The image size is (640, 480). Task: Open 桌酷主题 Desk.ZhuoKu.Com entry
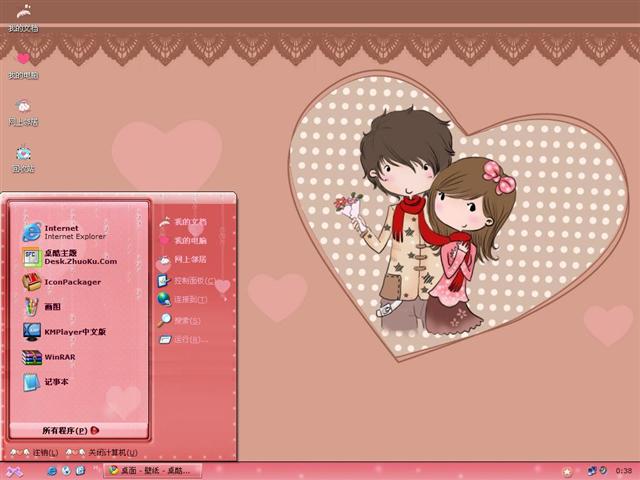tap(70, 257)
